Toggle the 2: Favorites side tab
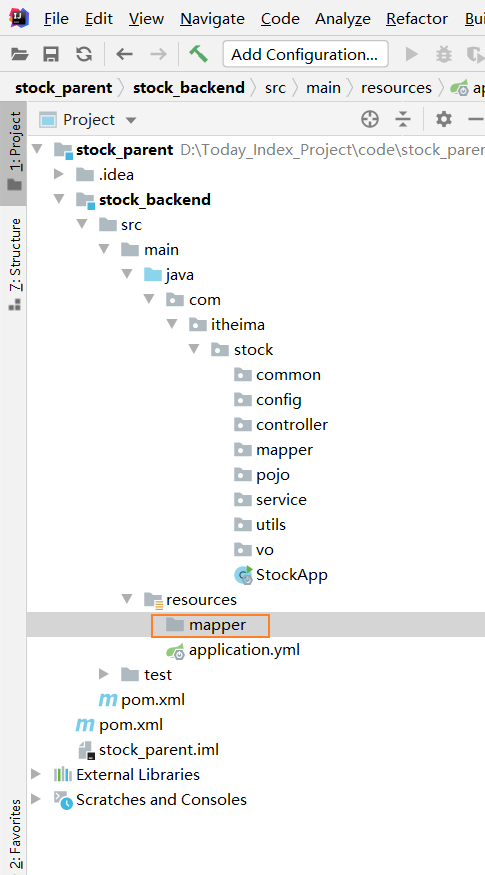Screen dimensions: 485x875 point(13,835)
